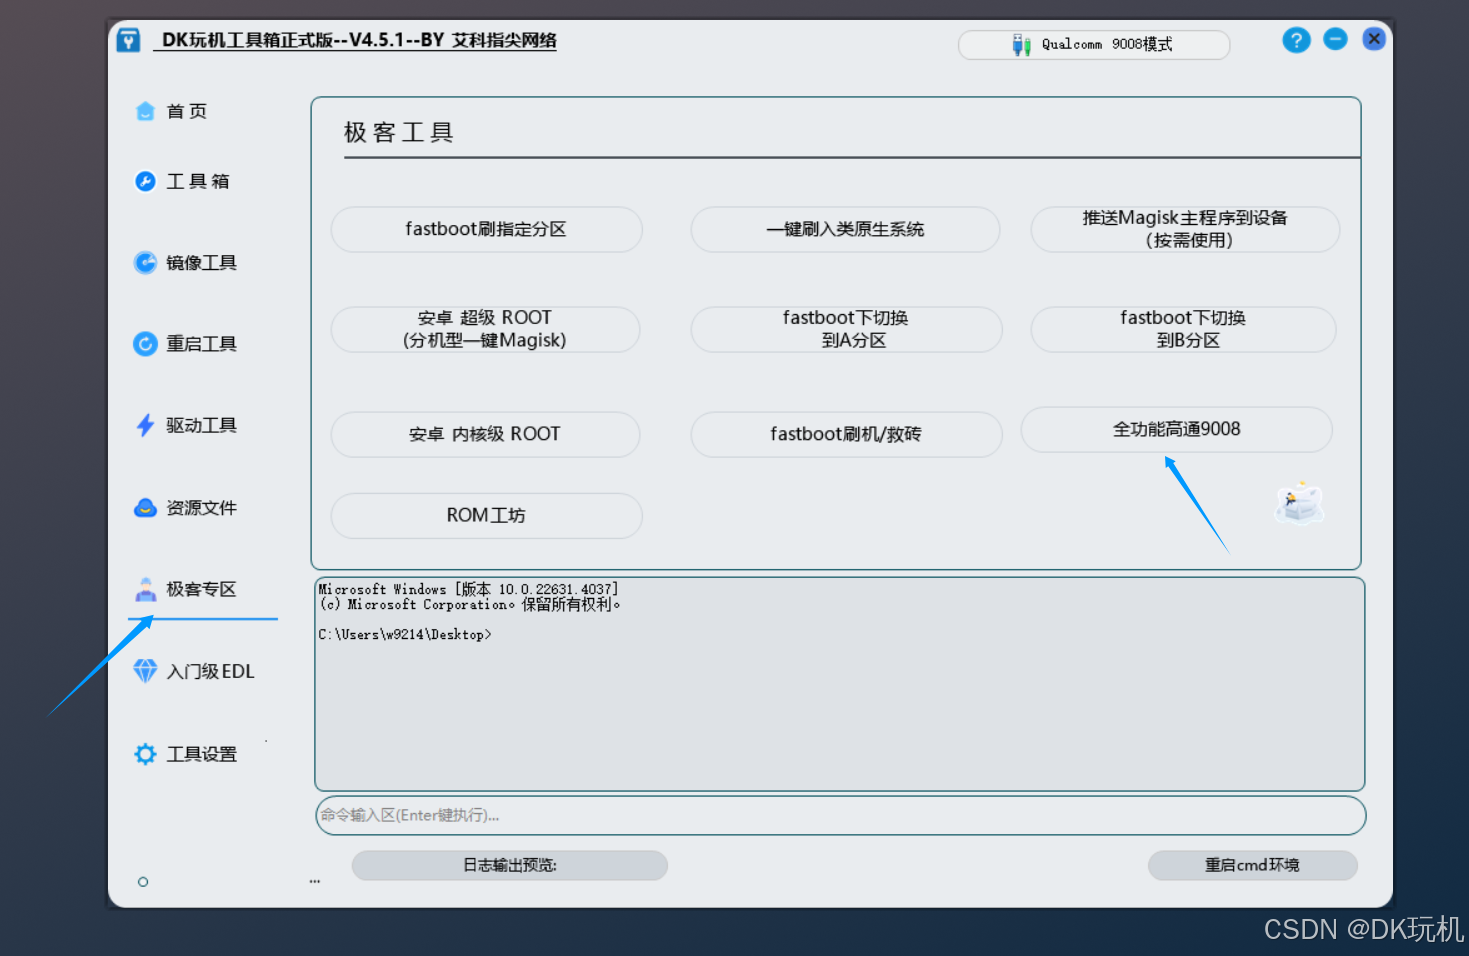Open ROM工坊 button

coord(486,515)
